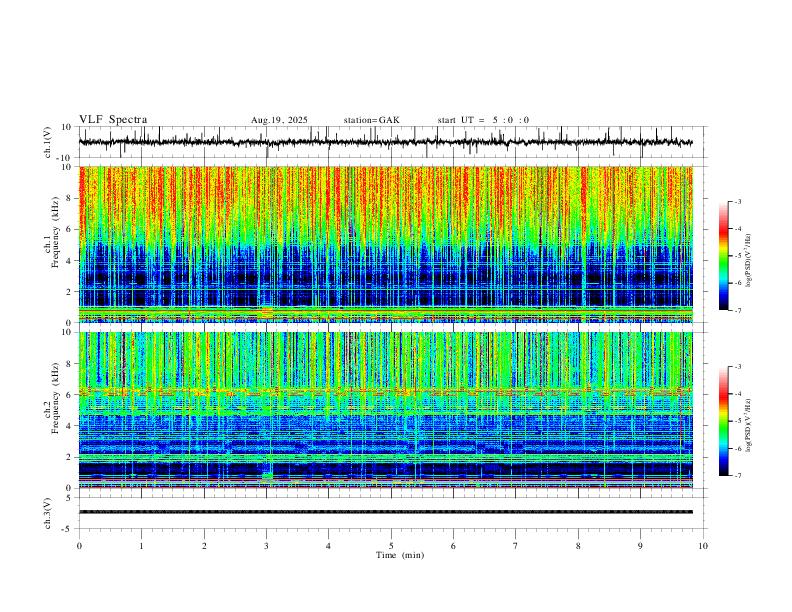Select the date text 'Aug.19, 2025'
This screenshot has width=792, height=612.
(x=279, y=120)
